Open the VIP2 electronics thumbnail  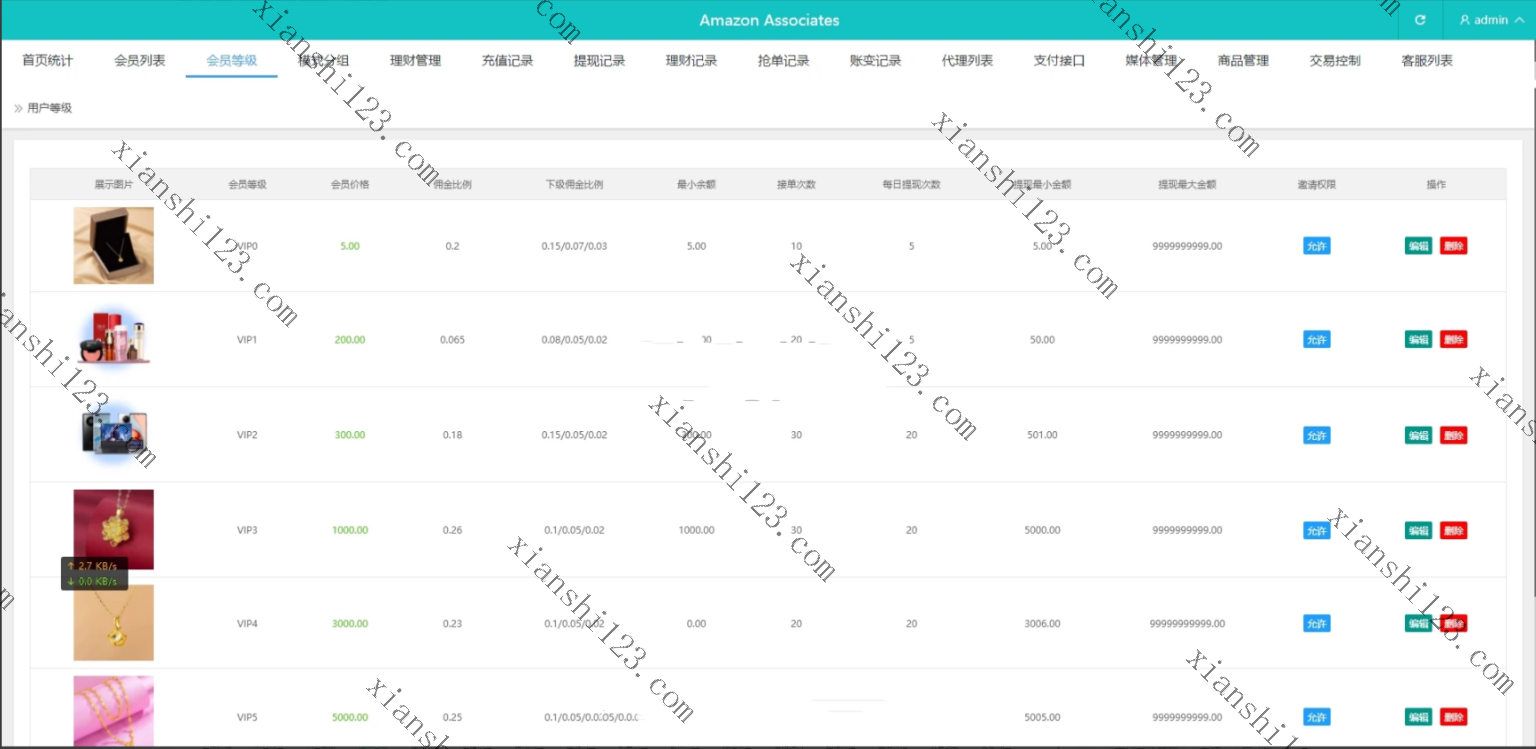[114, 435]
